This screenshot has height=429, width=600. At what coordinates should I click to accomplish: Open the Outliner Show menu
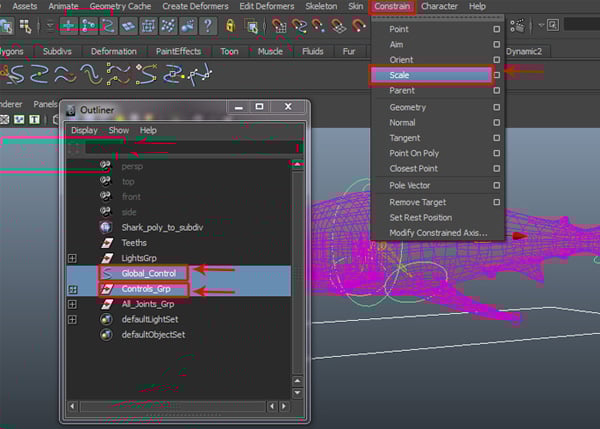(119, 130)
